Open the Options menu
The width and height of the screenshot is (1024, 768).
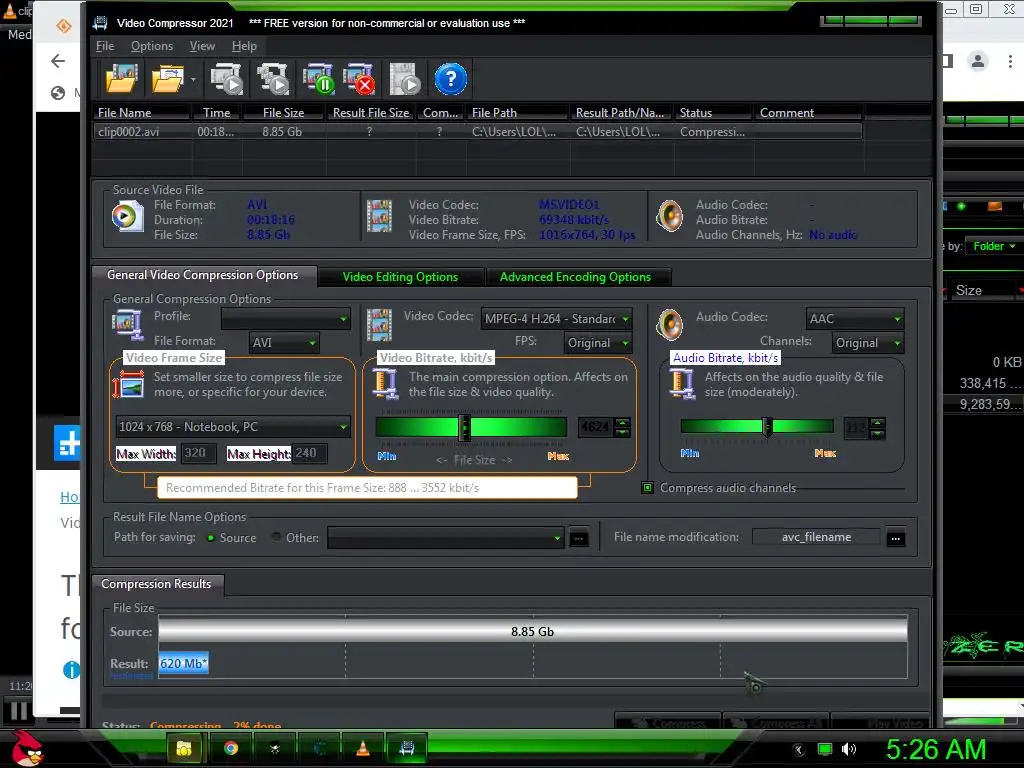(152, 46)
